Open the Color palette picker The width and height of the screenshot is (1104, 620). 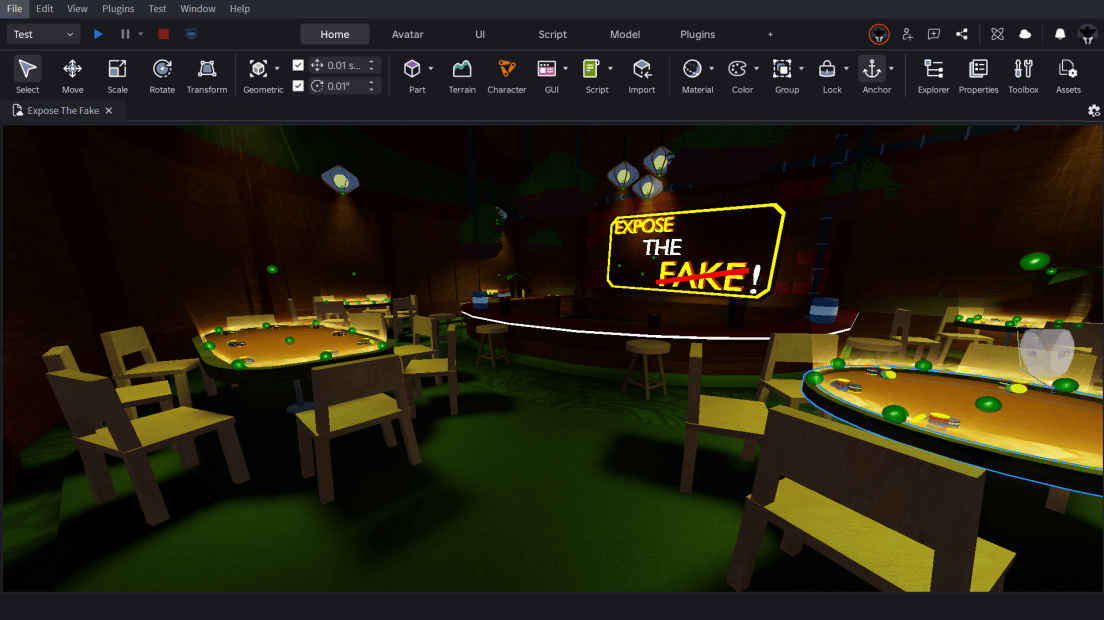point(737,69)
